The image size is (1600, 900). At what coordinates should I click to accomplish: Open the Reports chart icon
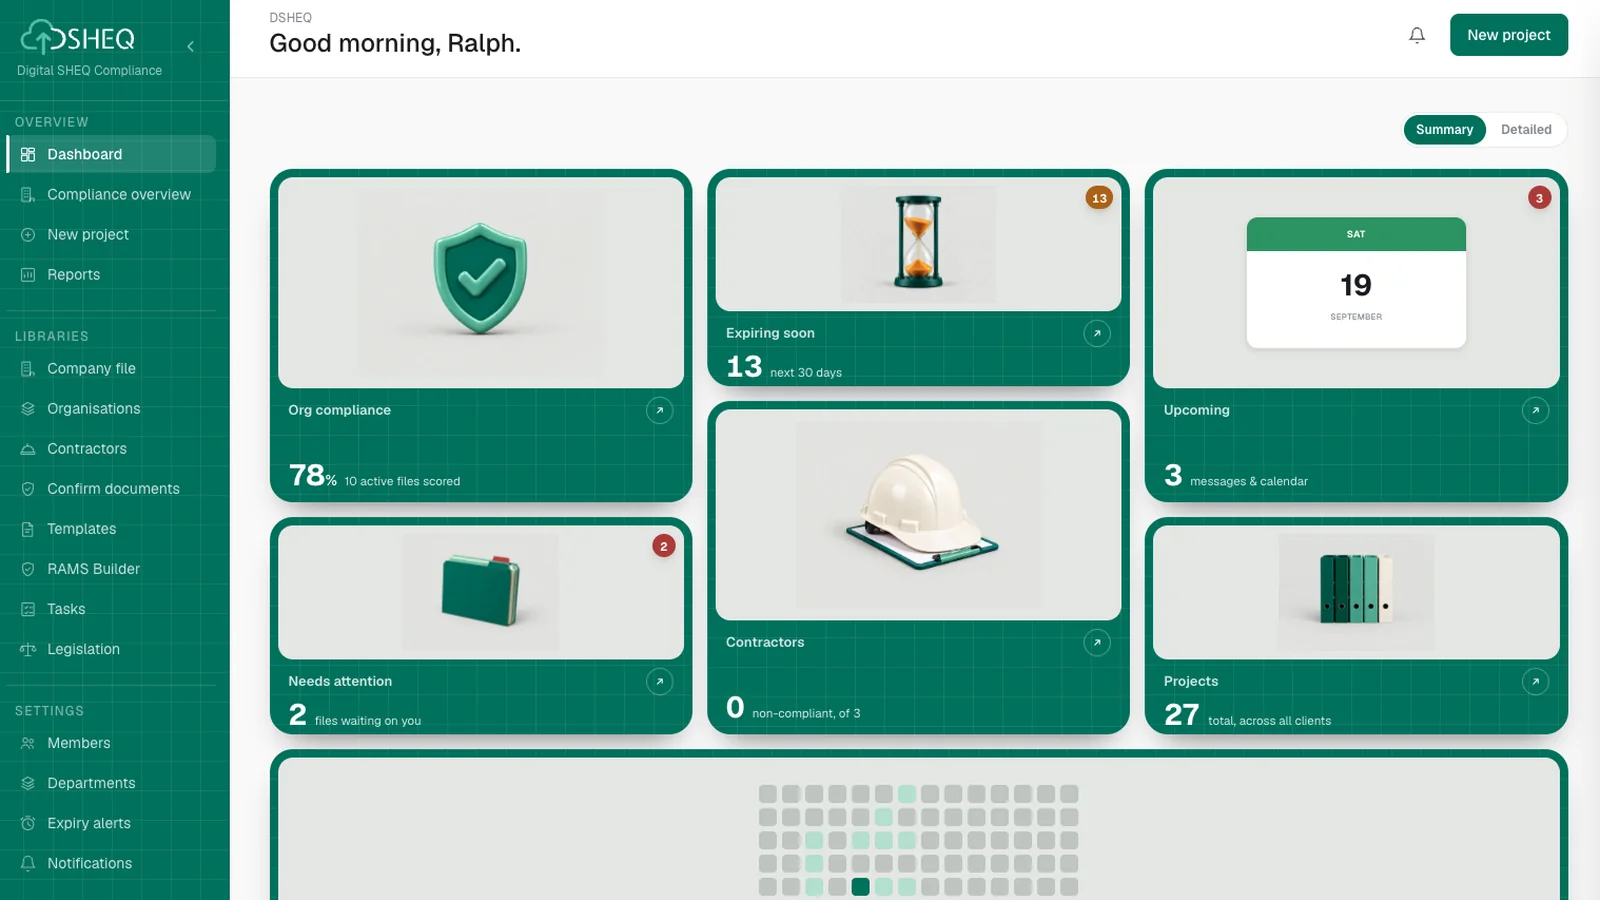click(x=28, y=274)
